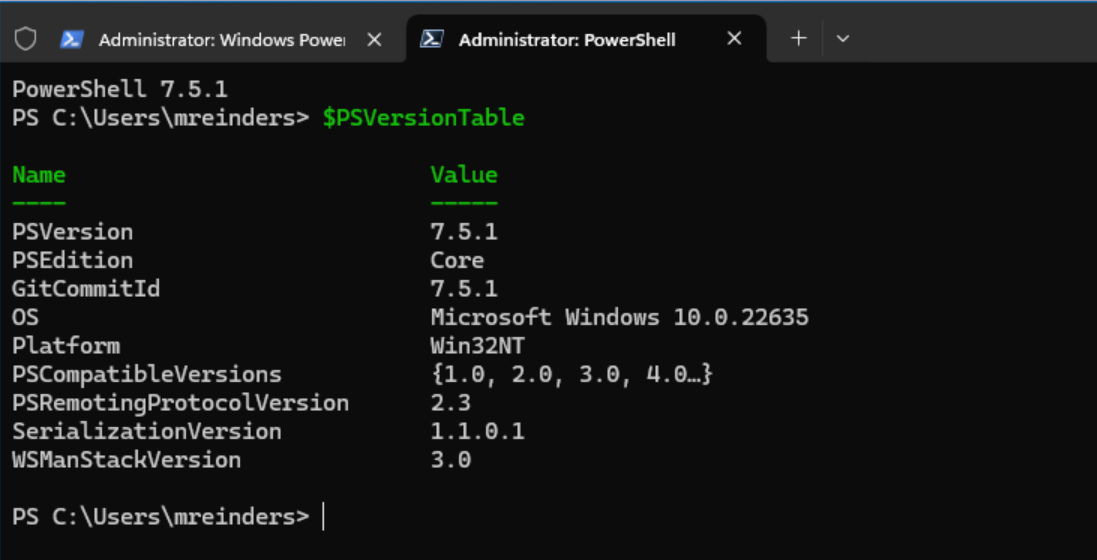Image resolution: width=1097 pixels, height=560 pixels.
Task: Click the shield icon in the tab bar
Action: 26,39
